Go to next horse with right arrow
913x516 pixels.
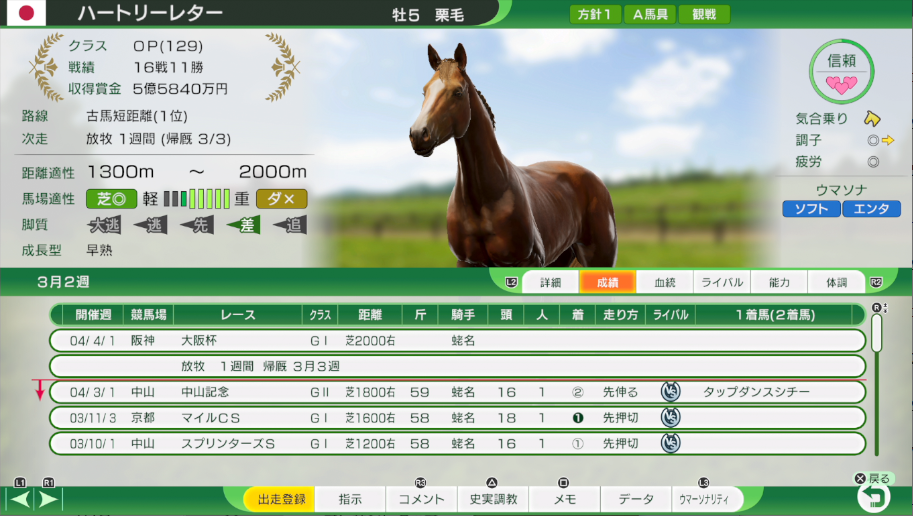coord(48,498)
